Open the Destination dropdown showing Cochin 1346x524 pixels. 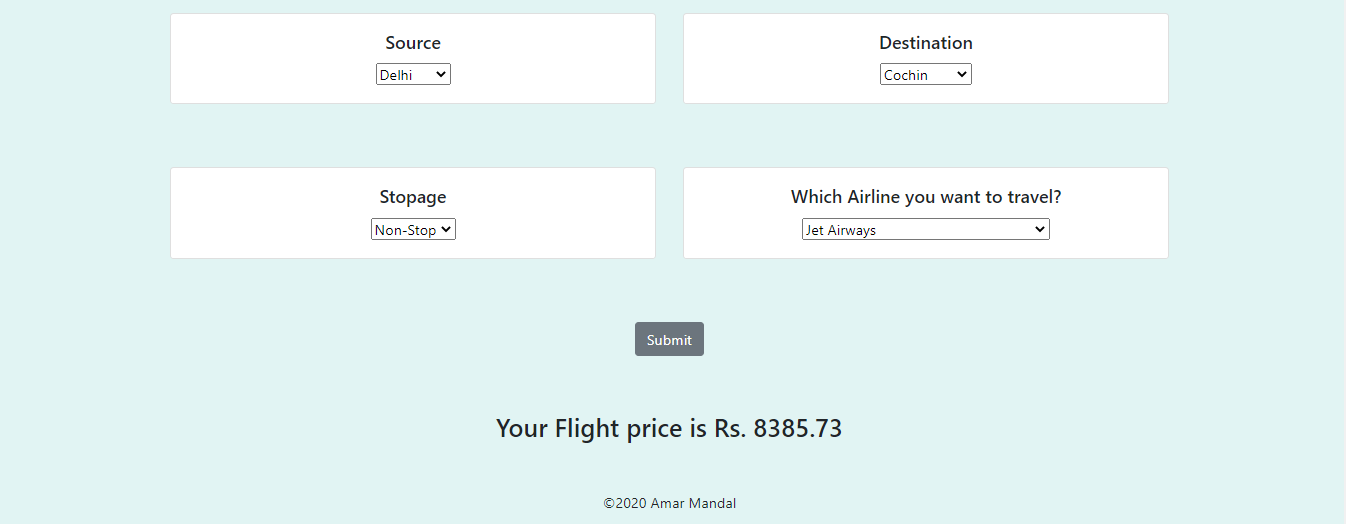click(x=925, y=75)
